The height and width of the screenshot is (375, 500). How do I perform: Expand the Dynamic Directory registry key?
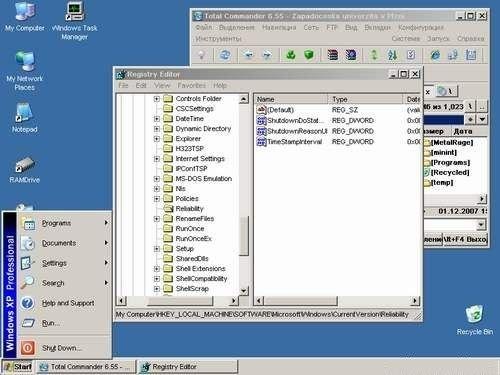click(x=156, y=129)
